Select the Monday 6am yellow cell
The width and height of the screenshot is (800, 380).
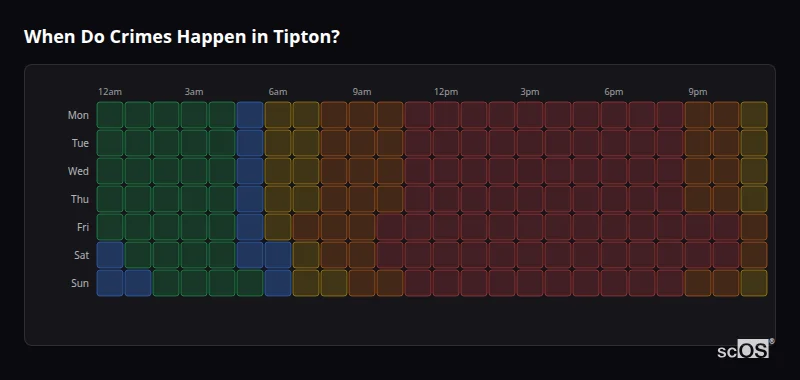click(x=278, y=115)
